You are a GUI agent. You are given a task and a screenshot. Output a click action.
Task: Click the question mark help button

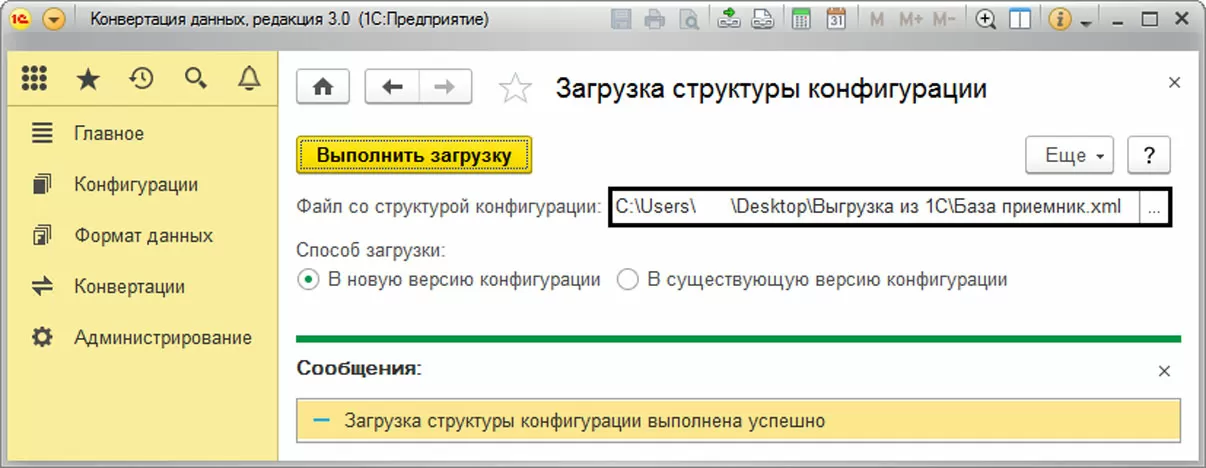1149,156
